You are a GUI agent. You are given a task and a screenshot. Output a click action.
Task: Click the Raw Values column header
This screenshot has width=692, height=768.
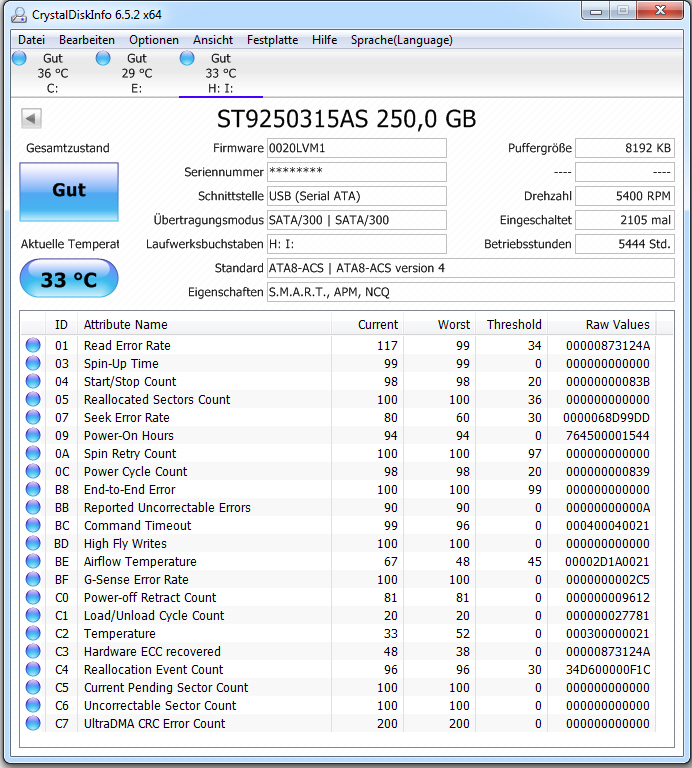tap(602, 324)
